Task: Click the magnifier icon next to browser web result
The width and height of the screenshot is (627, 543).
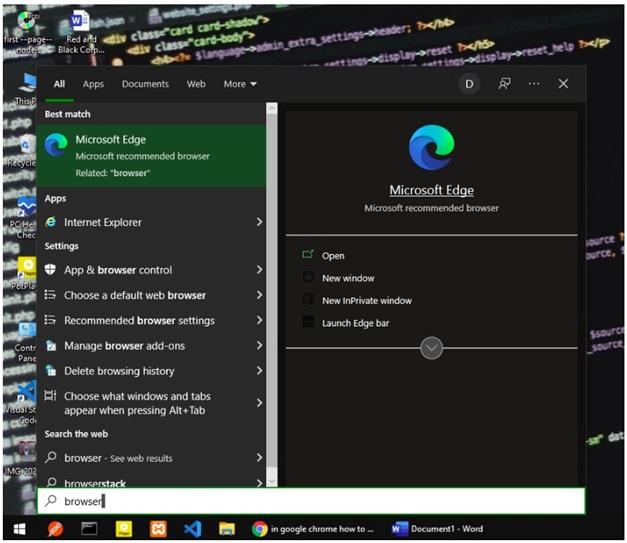Action: (x=51, y=457)
